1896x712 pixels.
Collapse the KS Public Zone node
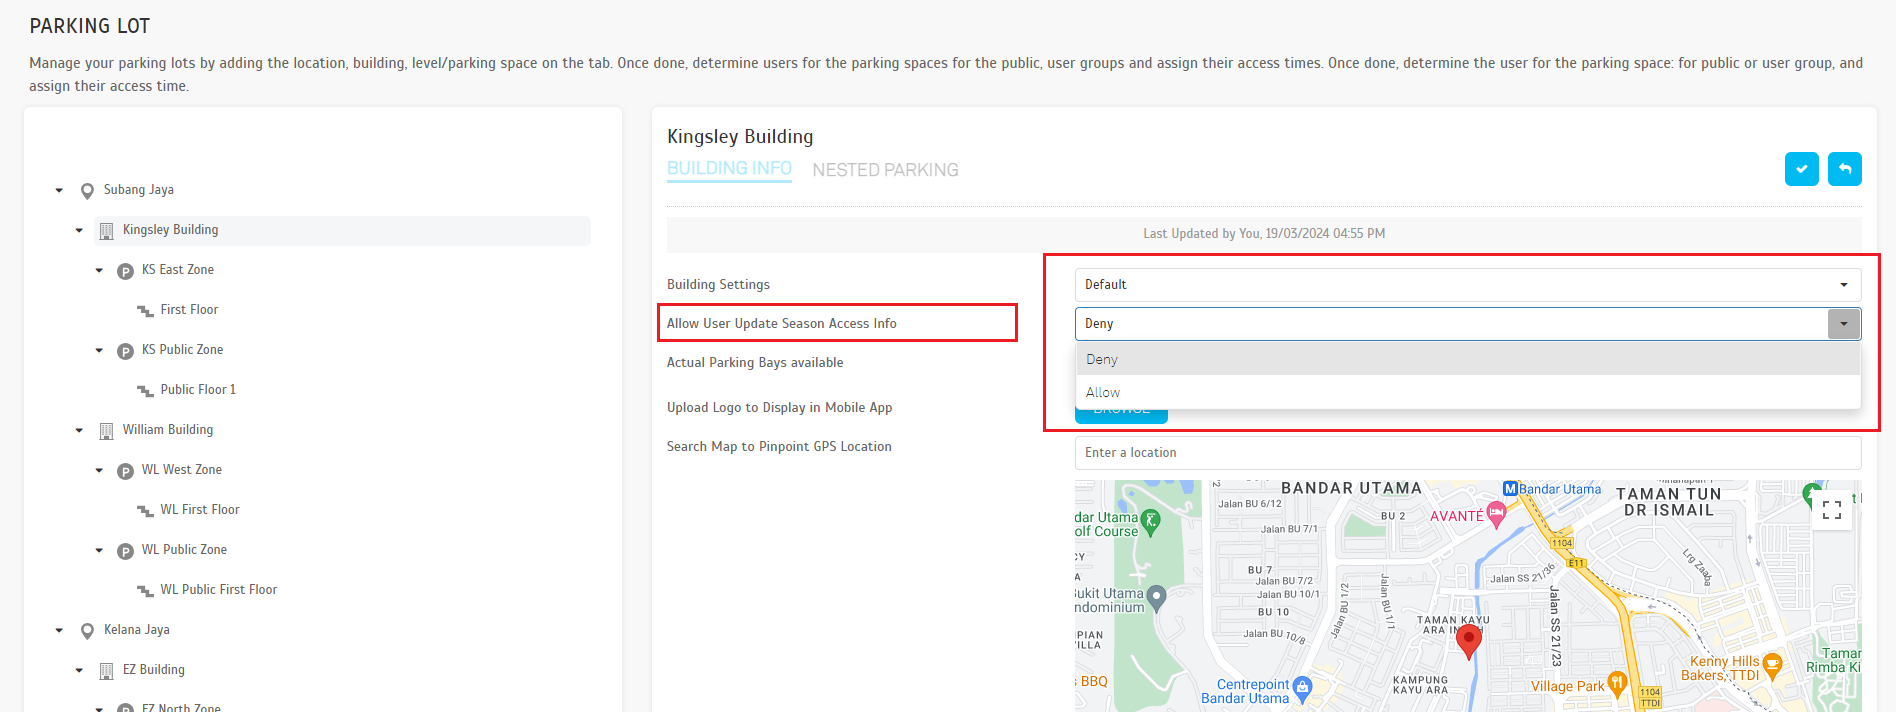99,350
